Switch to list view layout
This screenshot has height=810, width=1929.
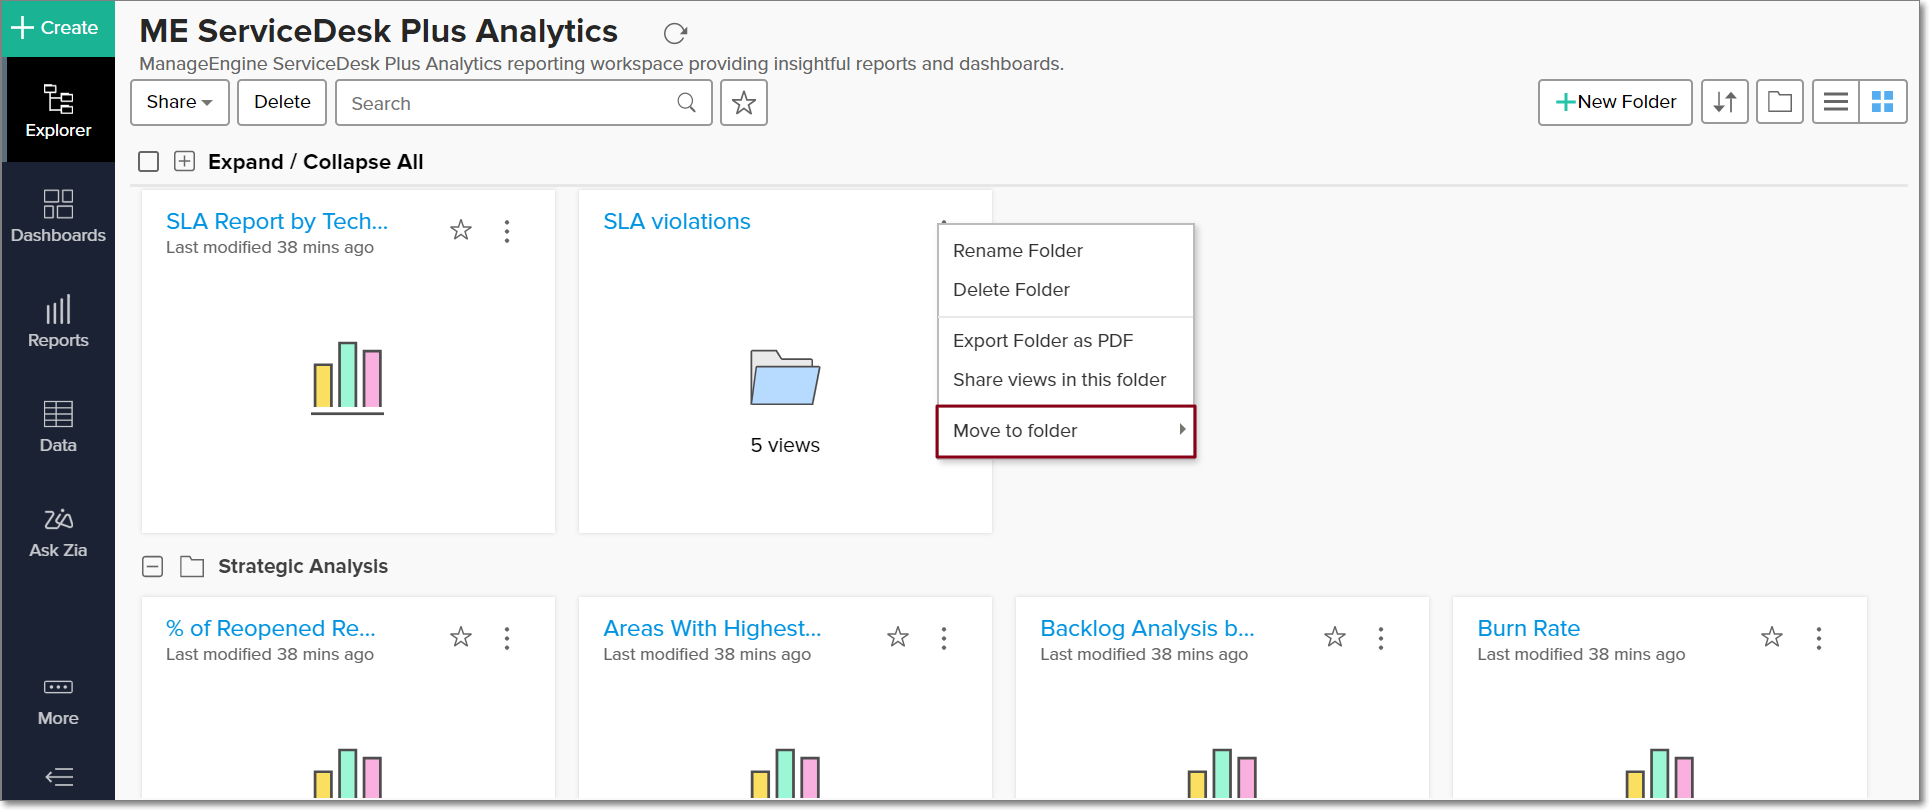(x=1835, y=102)
